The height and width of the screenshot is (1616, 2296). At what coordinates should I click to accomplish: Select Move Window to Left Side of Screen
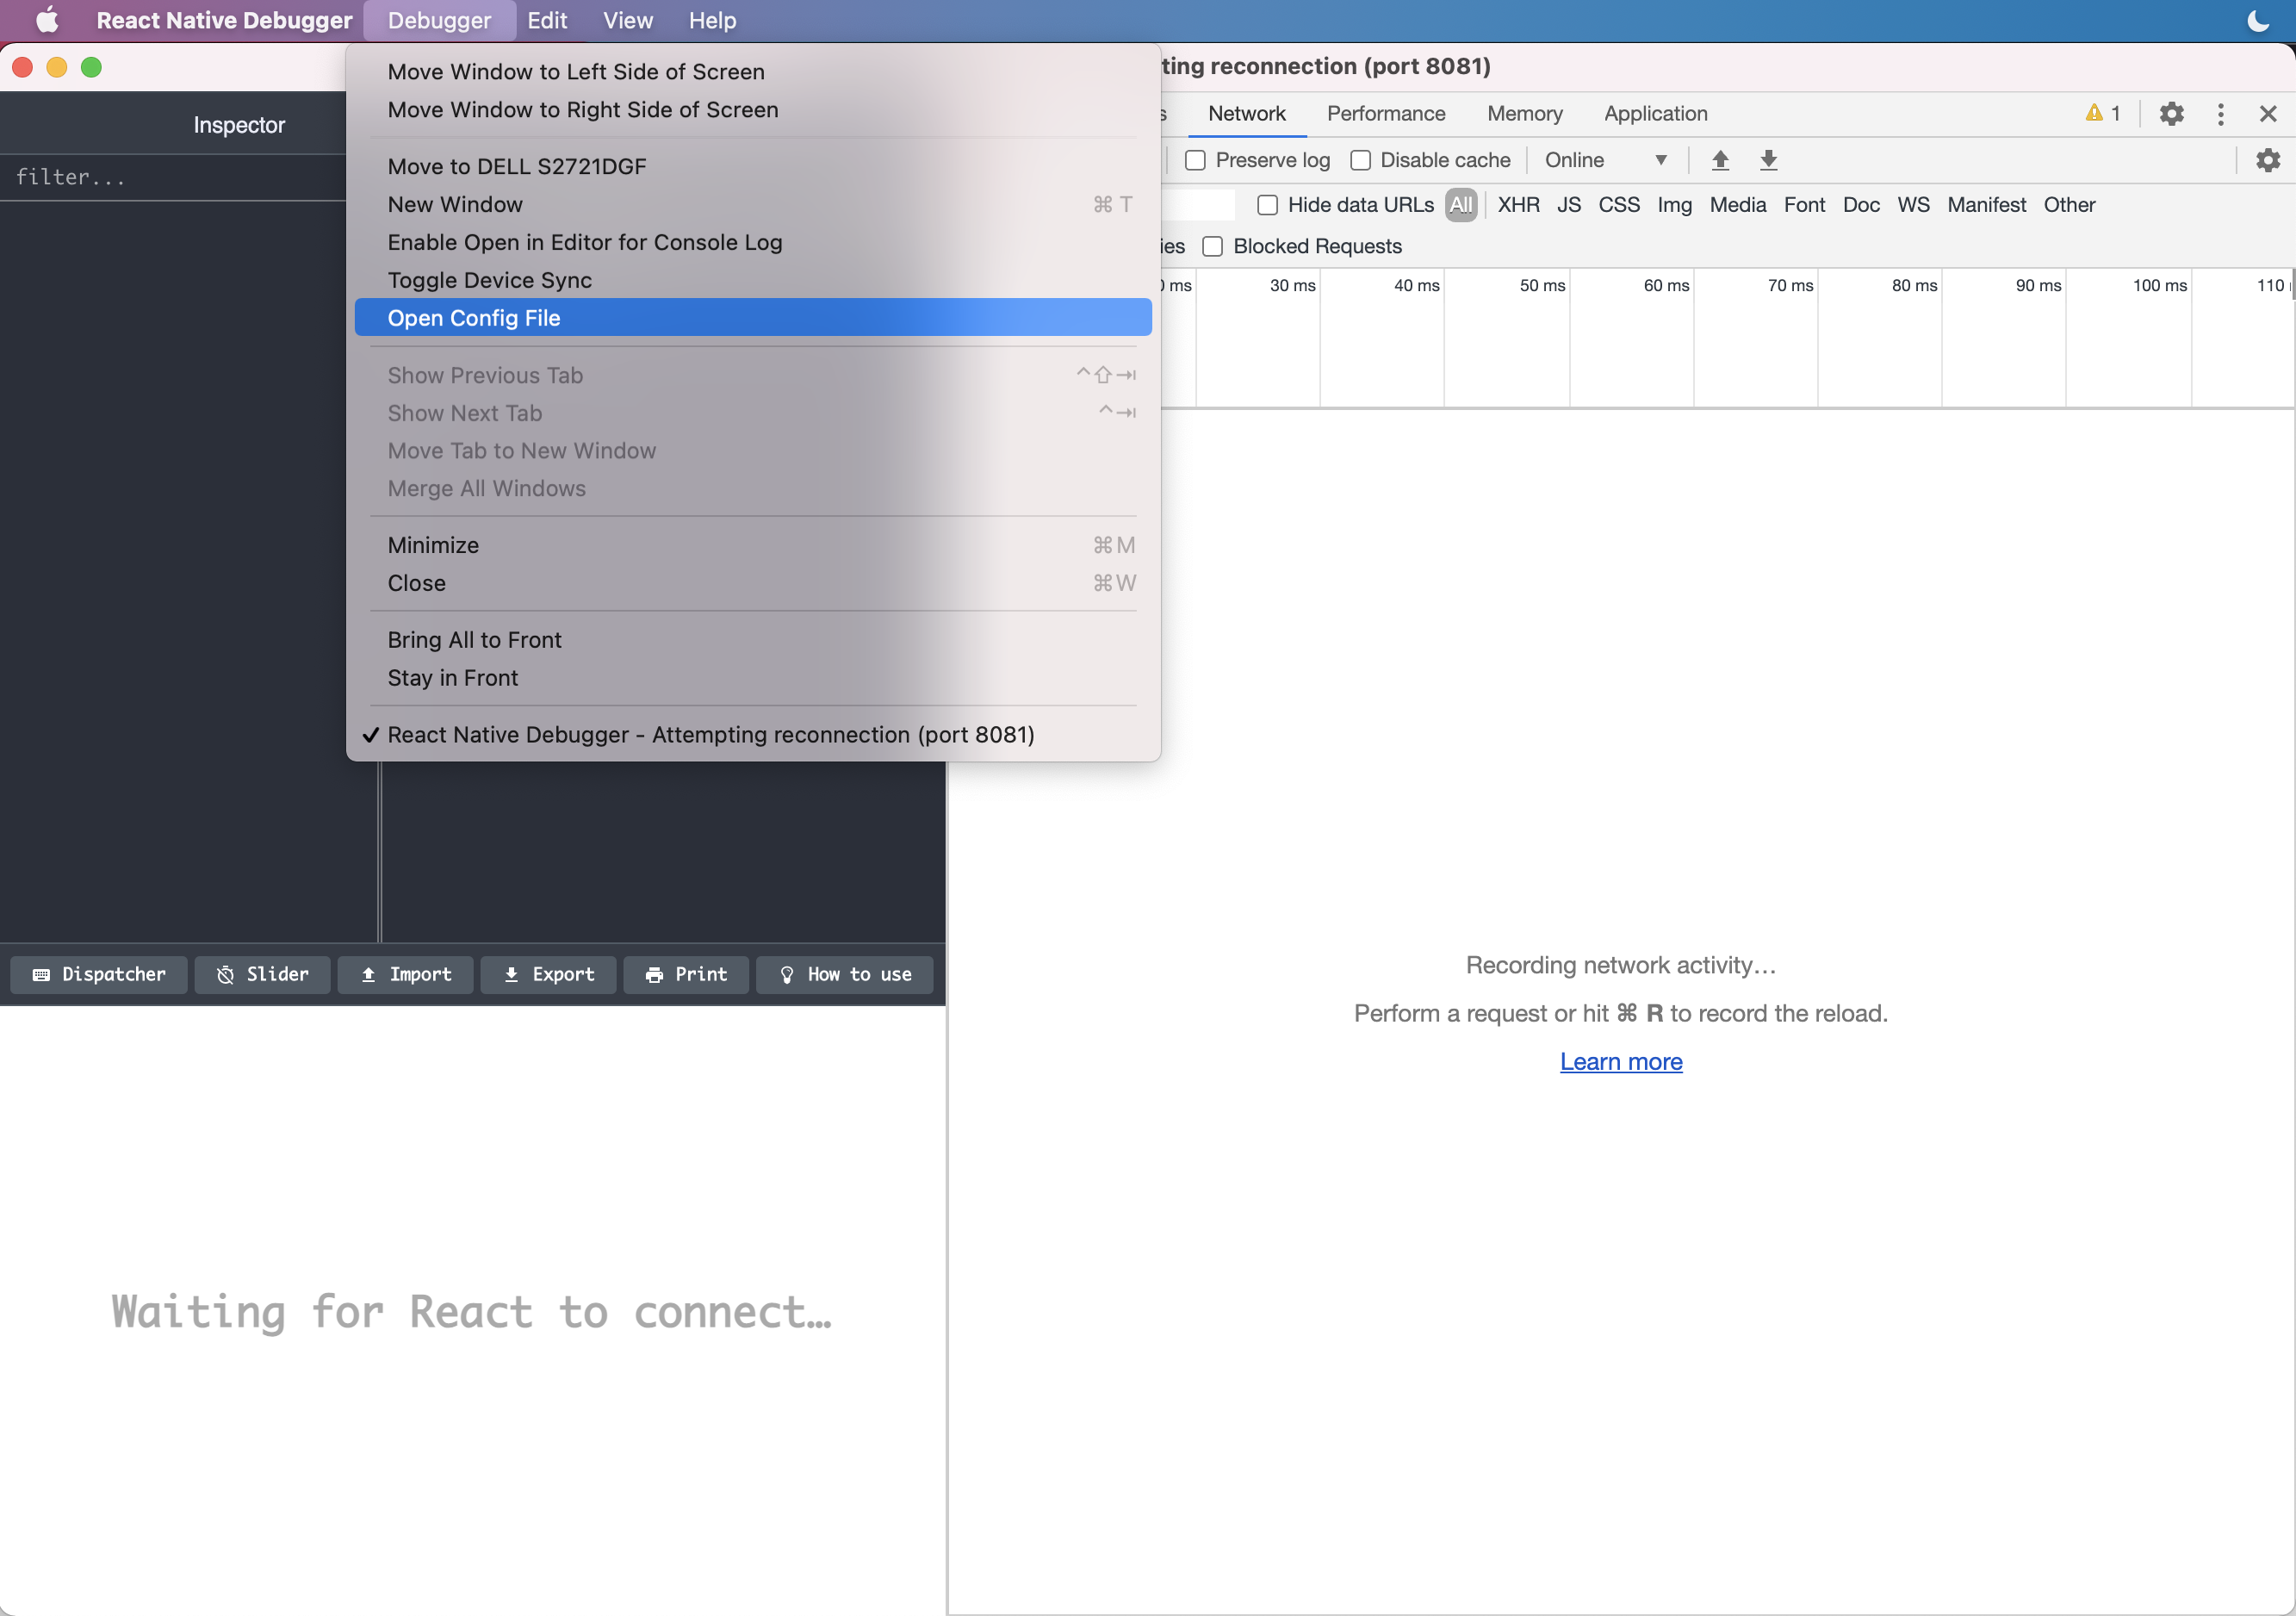coord(753,72)
